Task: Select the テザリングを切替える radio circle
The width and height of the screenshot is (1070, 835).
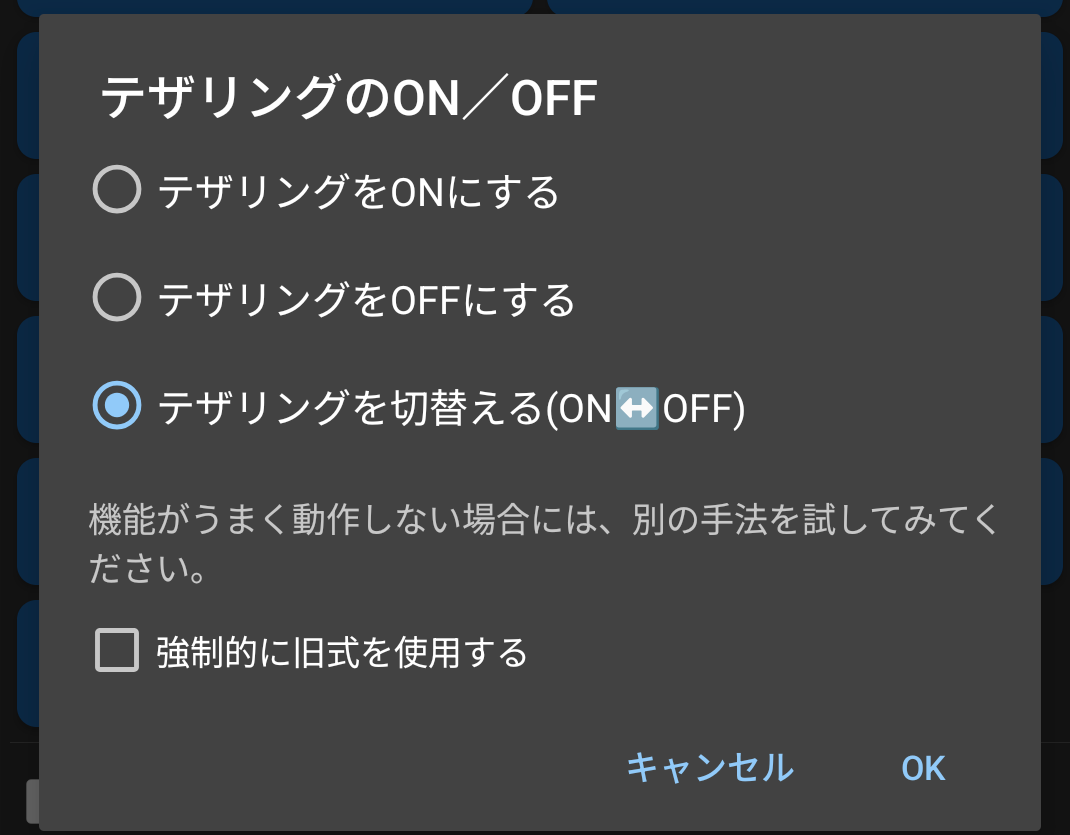Action: pos(117,405)
